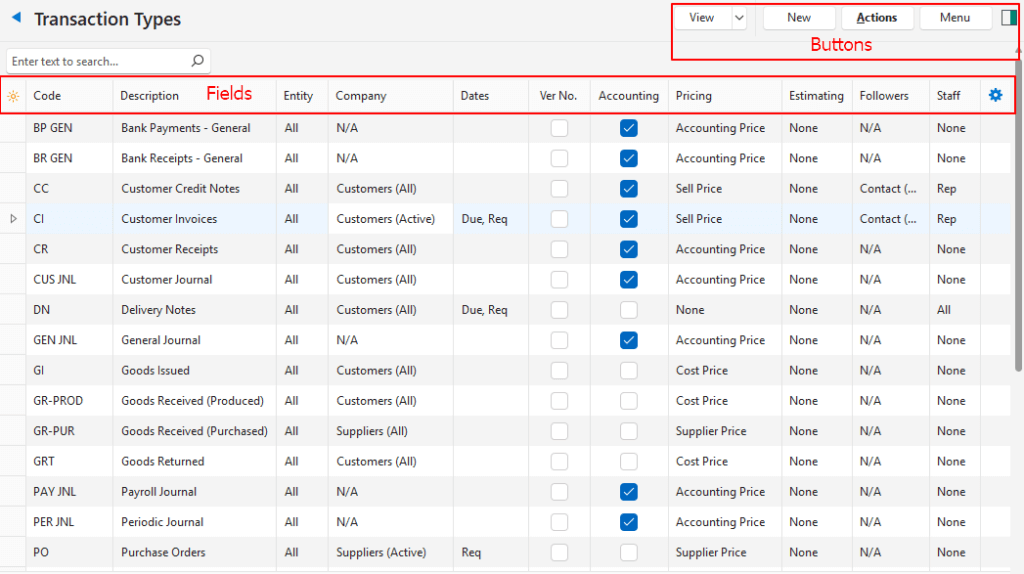The width and height of the screenshot is (1024, 574).
Task: Tick Accounting checkbox for Goods Issued
Action: tap(628, 370)
